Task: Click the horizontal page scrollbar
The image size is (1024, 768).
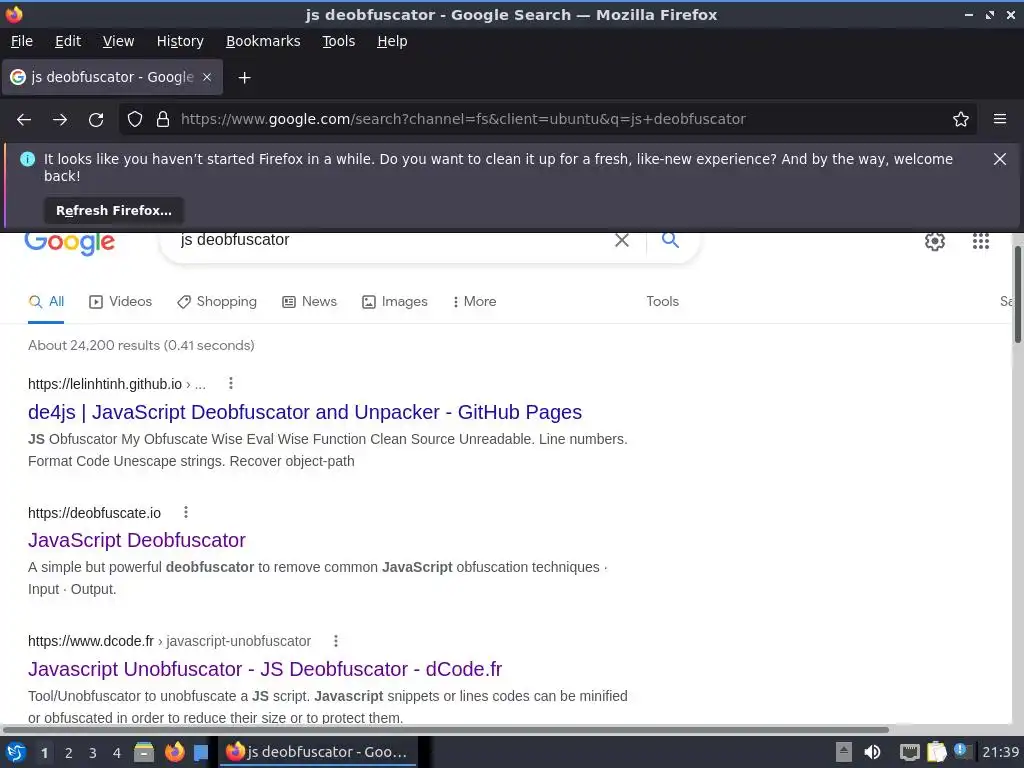Action: pos(445,729)
